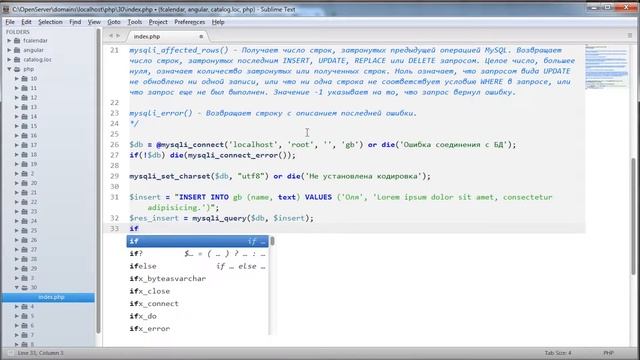Open the Project menu
640x360 pixels.
[158, 22]
